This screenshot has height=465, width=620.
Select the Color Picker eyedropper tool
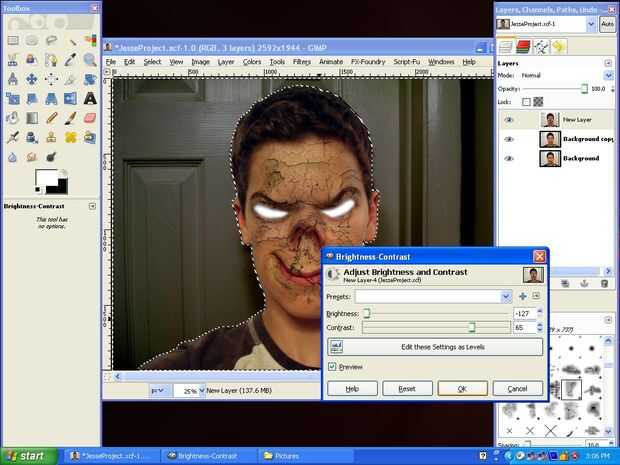point(71,60)
